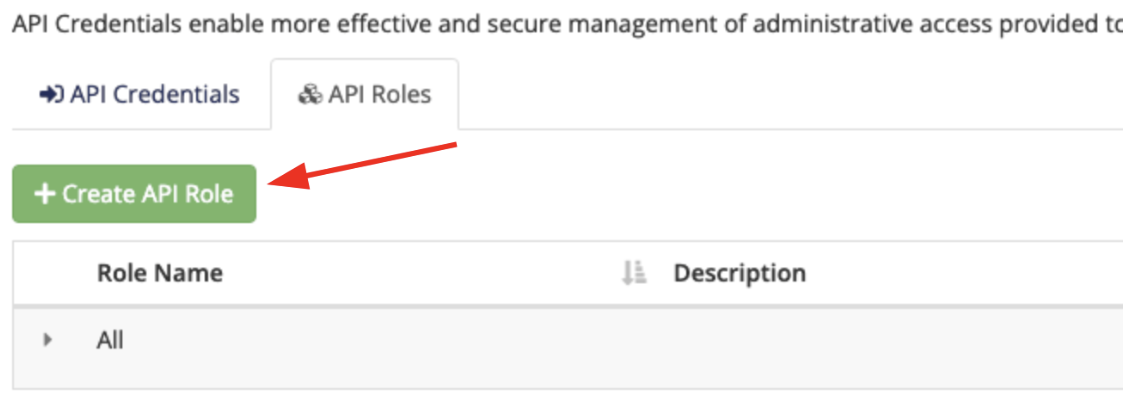Select the API Roles tab

click(364, 95)
